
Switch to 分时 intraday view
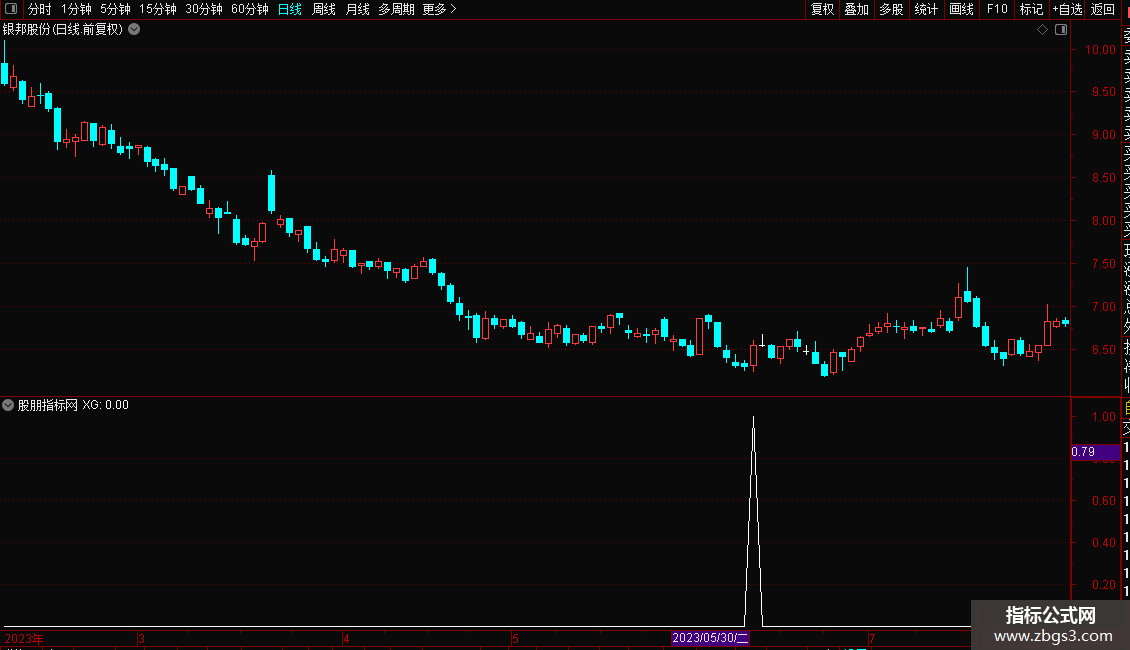pos(40,9)
